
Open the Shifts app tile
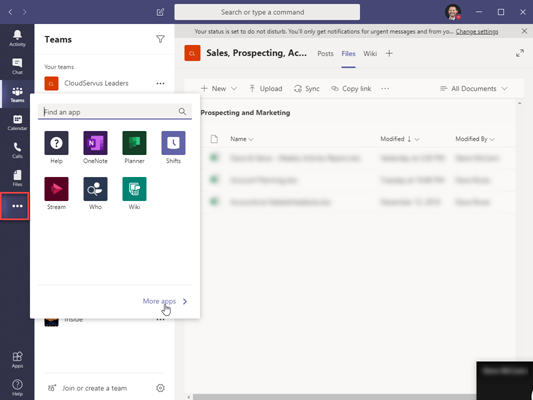pos(173,147)
